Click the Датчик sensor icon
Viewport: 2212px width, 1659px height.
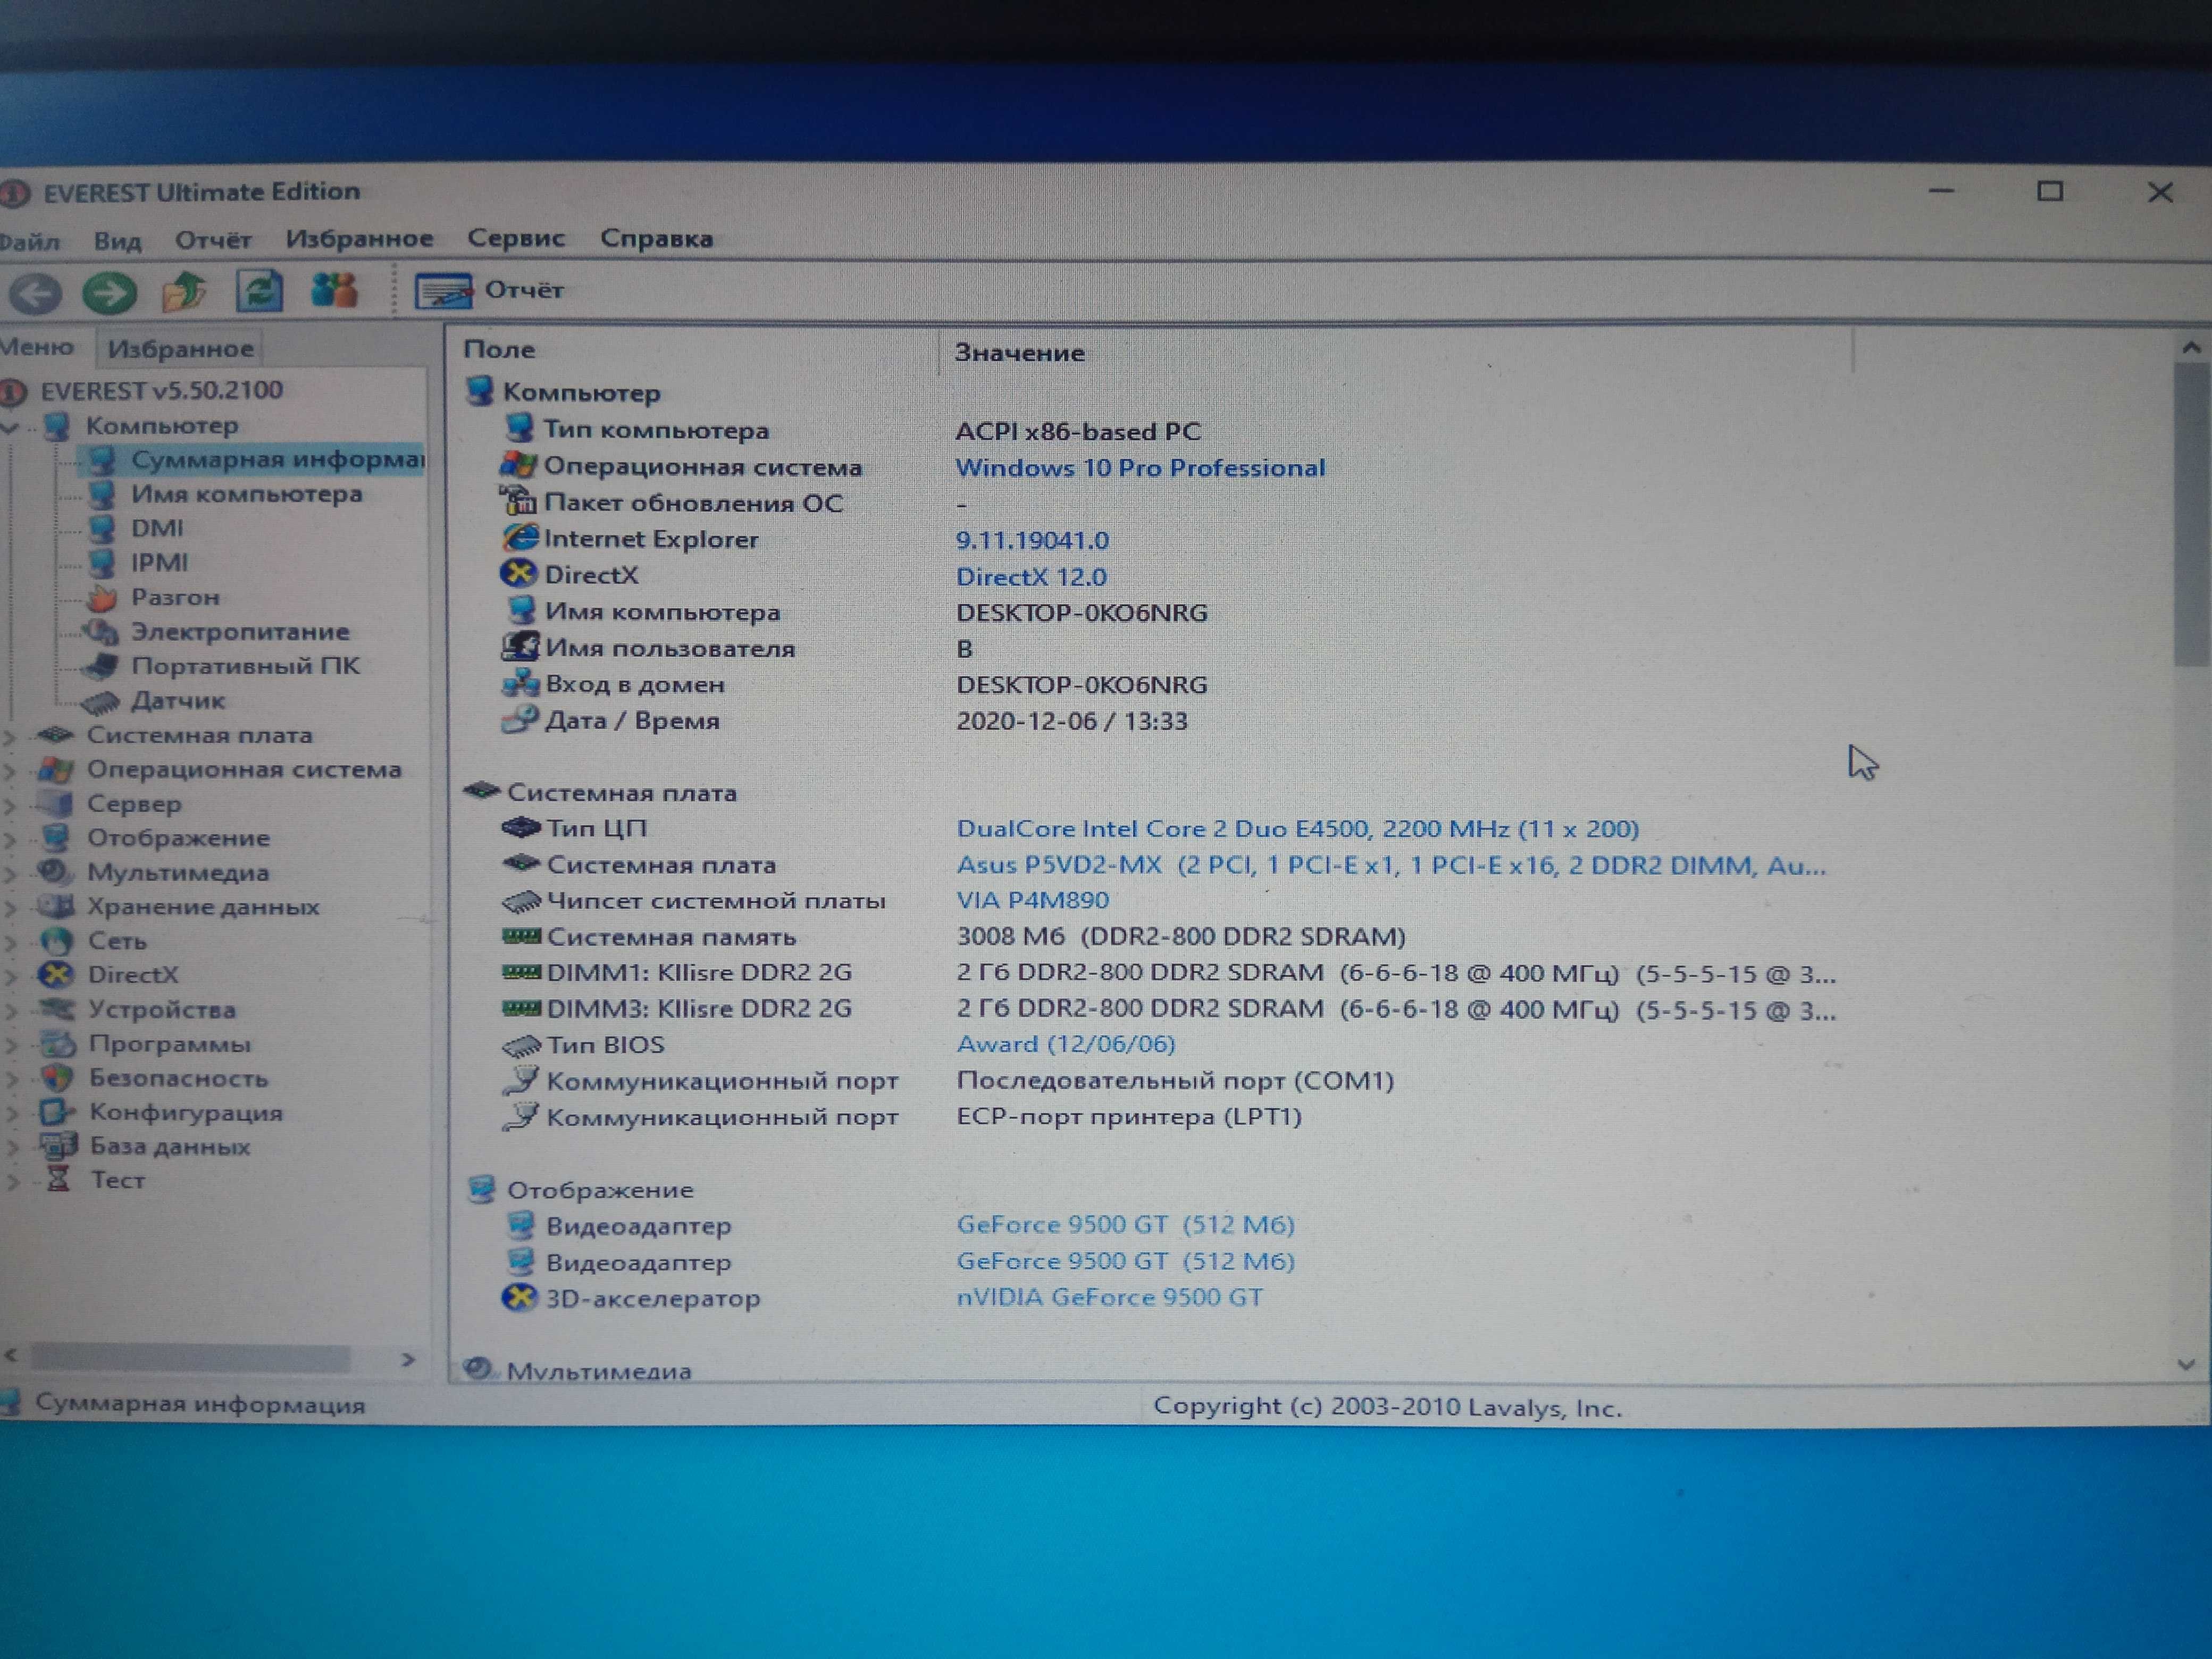click(100, 702)
